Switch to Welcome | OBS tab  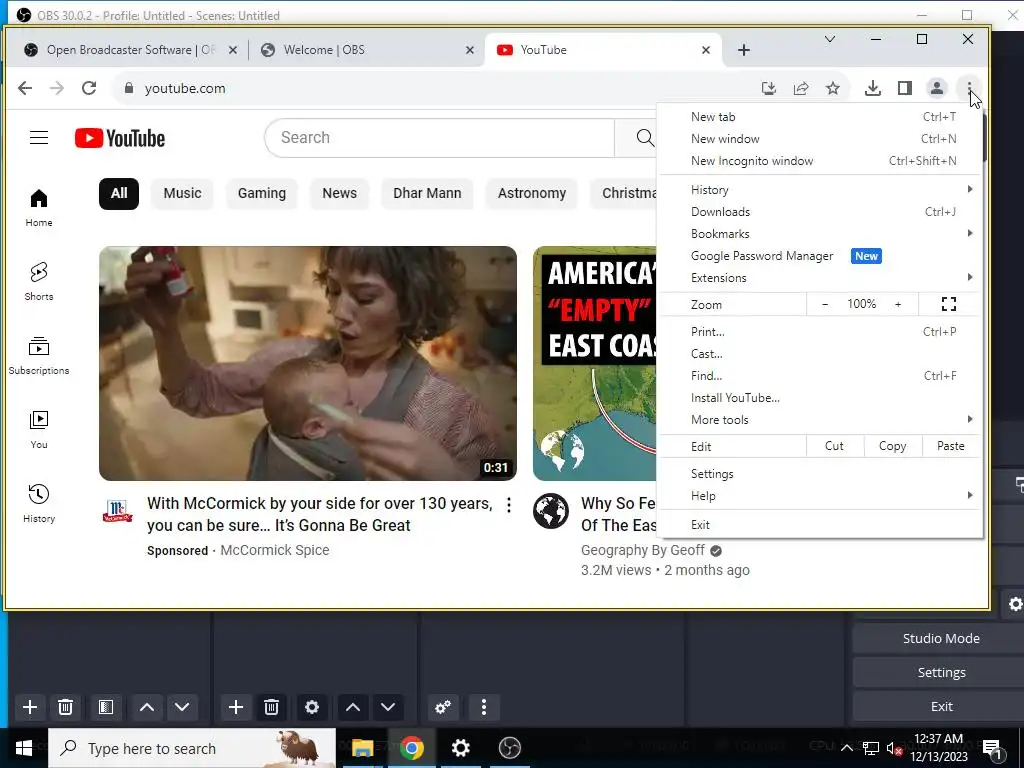(x=366, y=50)
